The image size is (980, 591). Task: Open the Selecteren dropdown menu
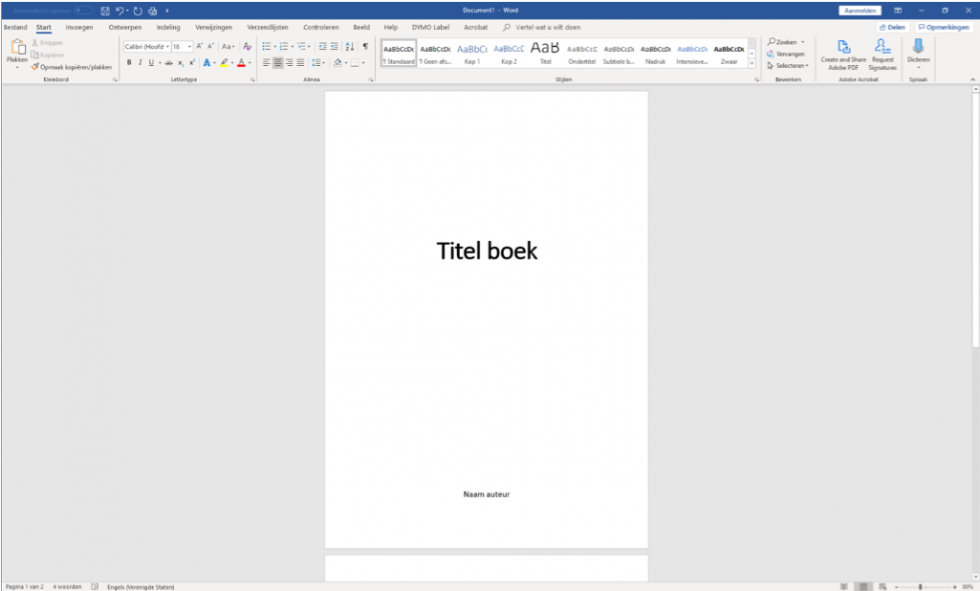pos(790,63)
